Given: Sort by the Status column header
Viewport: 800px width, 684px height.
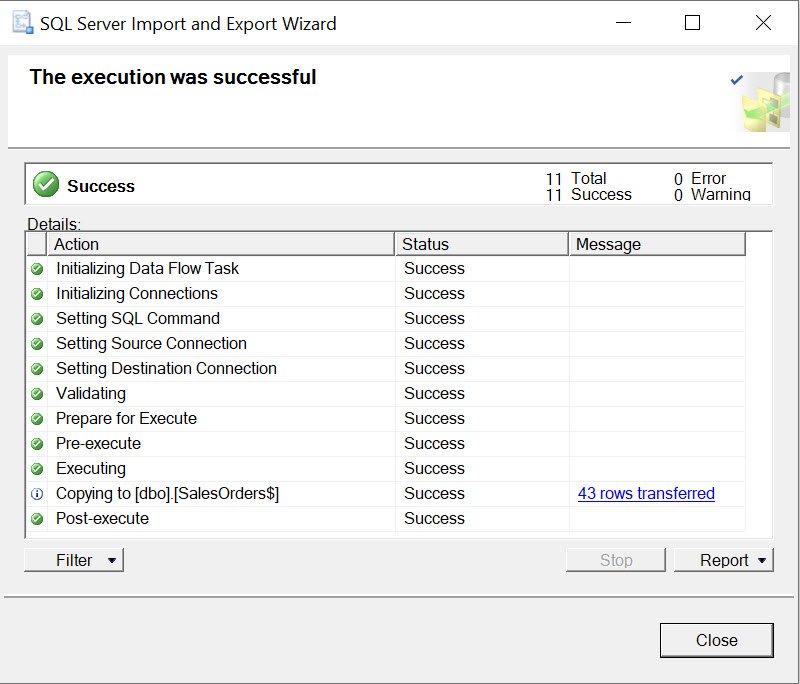Looking at the screenshot, I should pyautogui.click(x=482, y=244).
